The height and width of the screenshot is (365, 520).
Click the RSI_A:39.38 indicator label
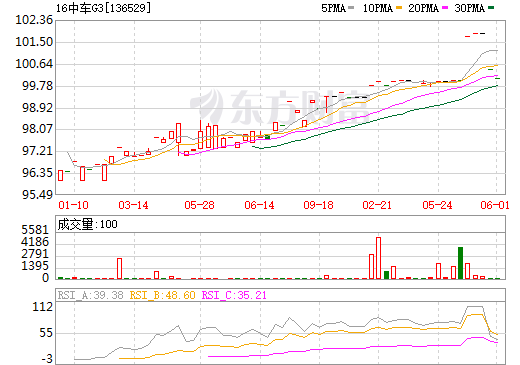pyautogui.click(x=90, y=295)
